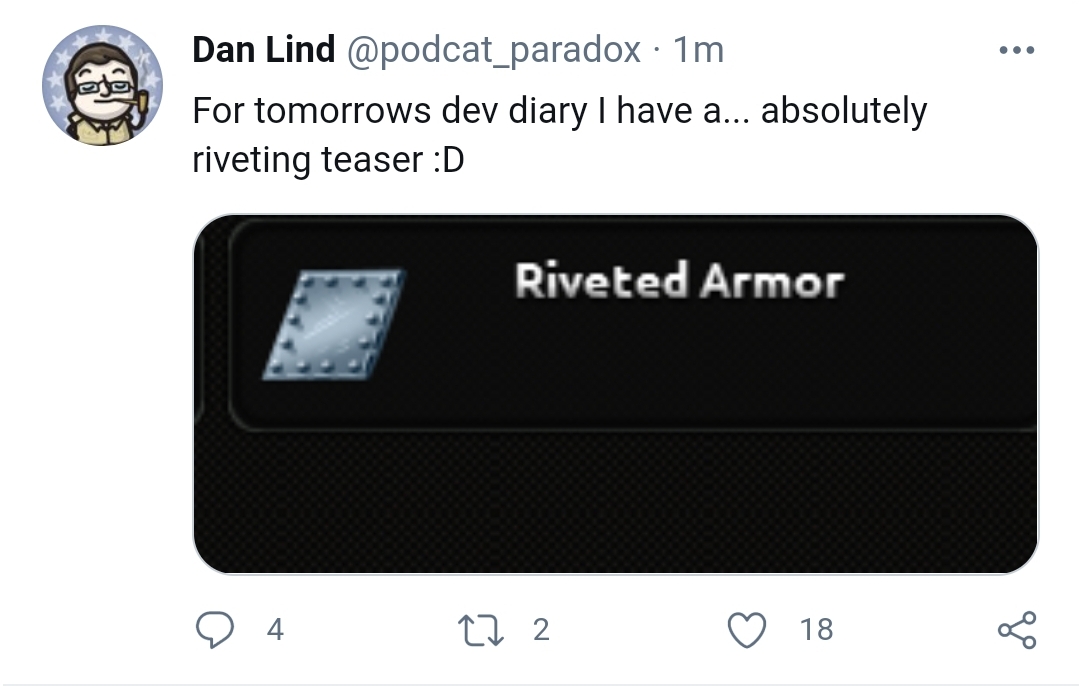Click the words riveting teaser
This screenshot has height=686, width=1079.
click(x=308, y=160)
